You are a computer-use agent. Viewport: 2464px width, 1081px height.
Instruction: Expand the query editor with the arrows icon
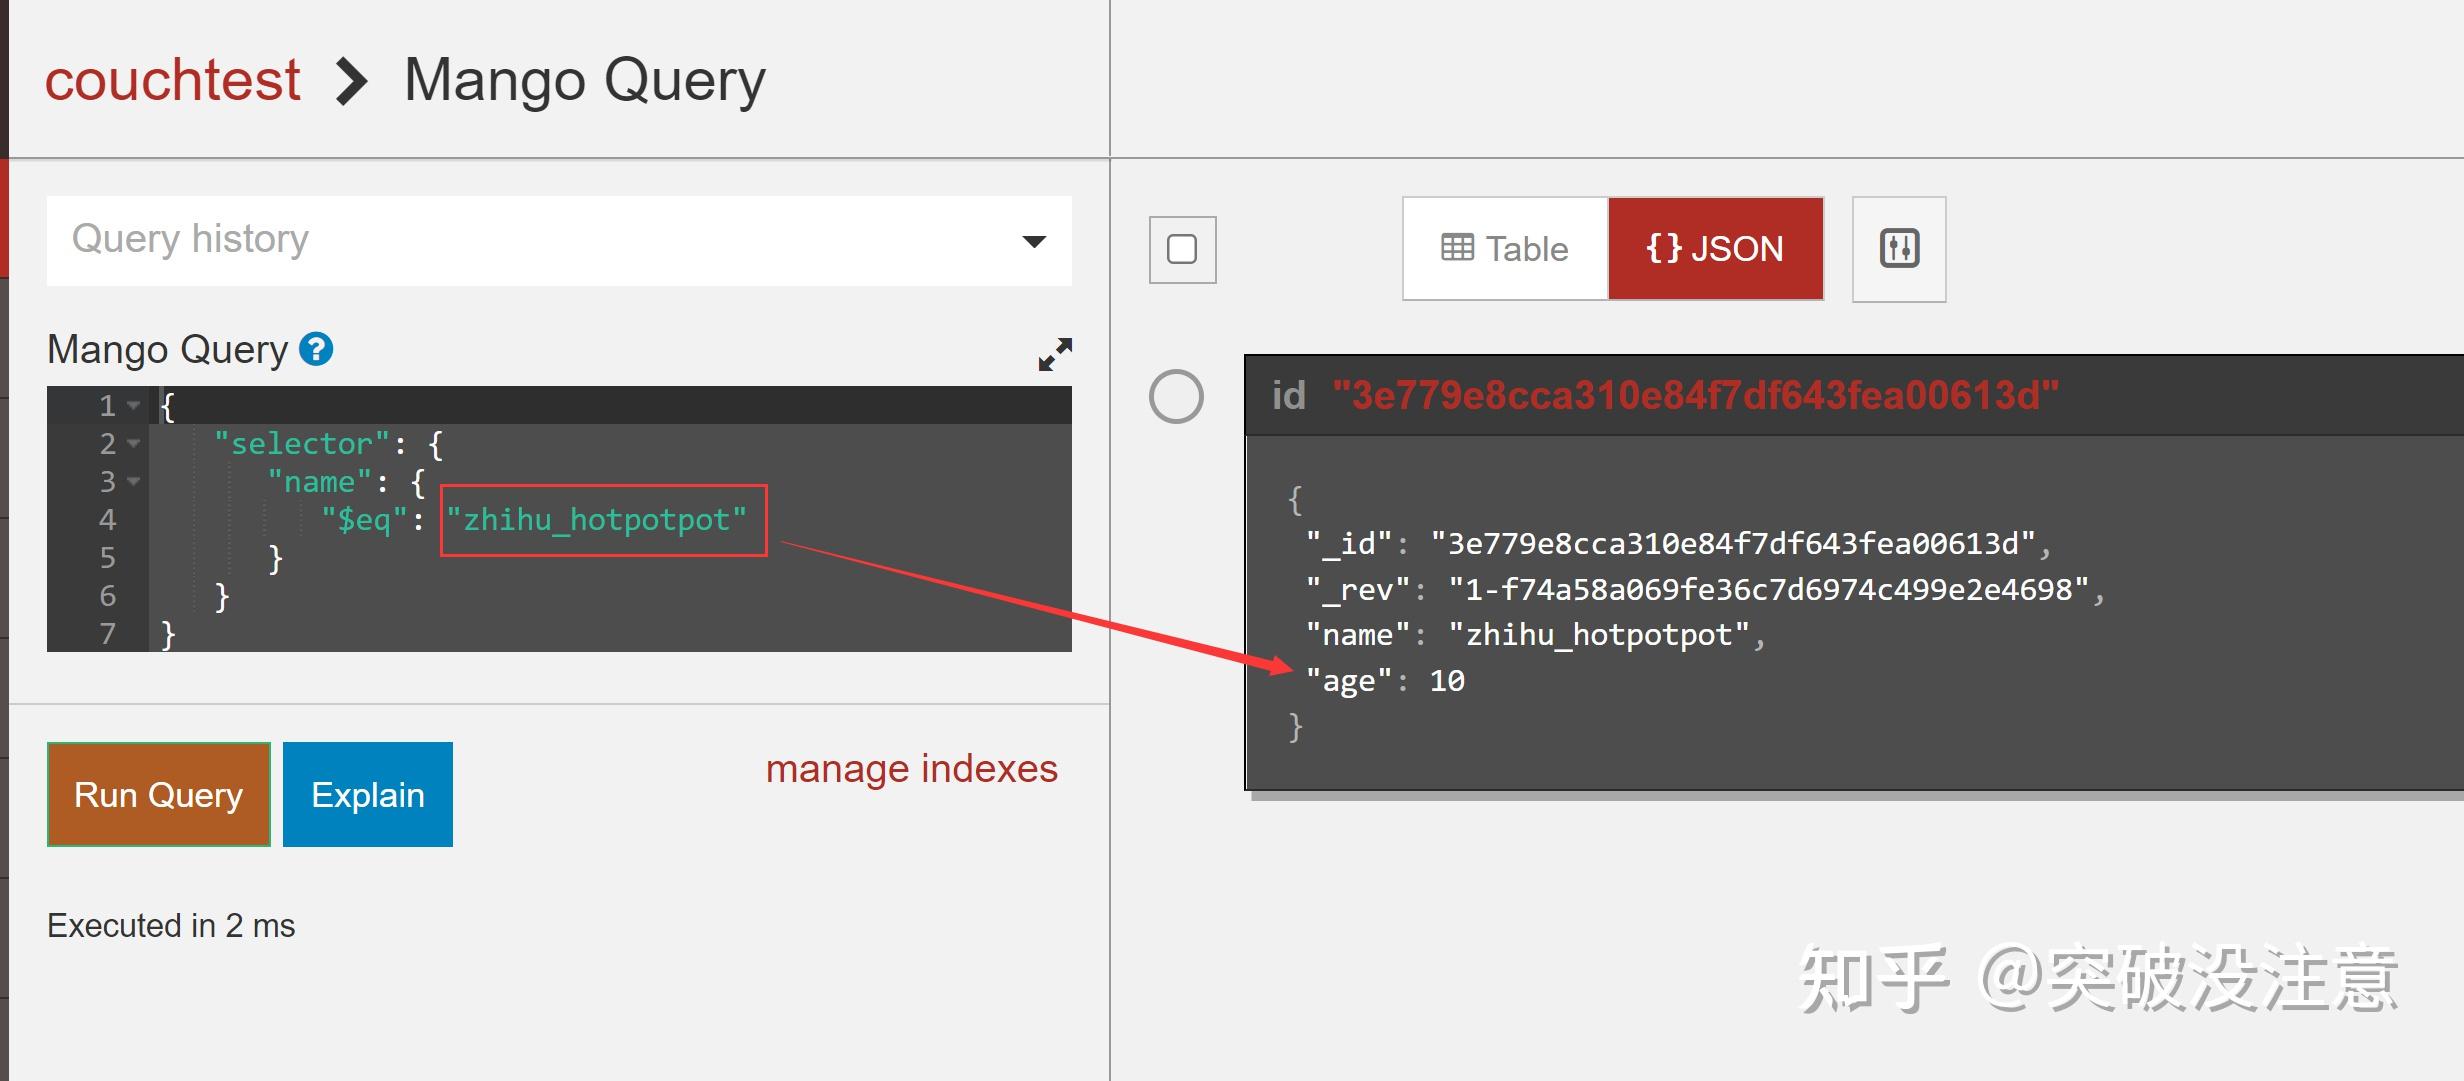1054,354
